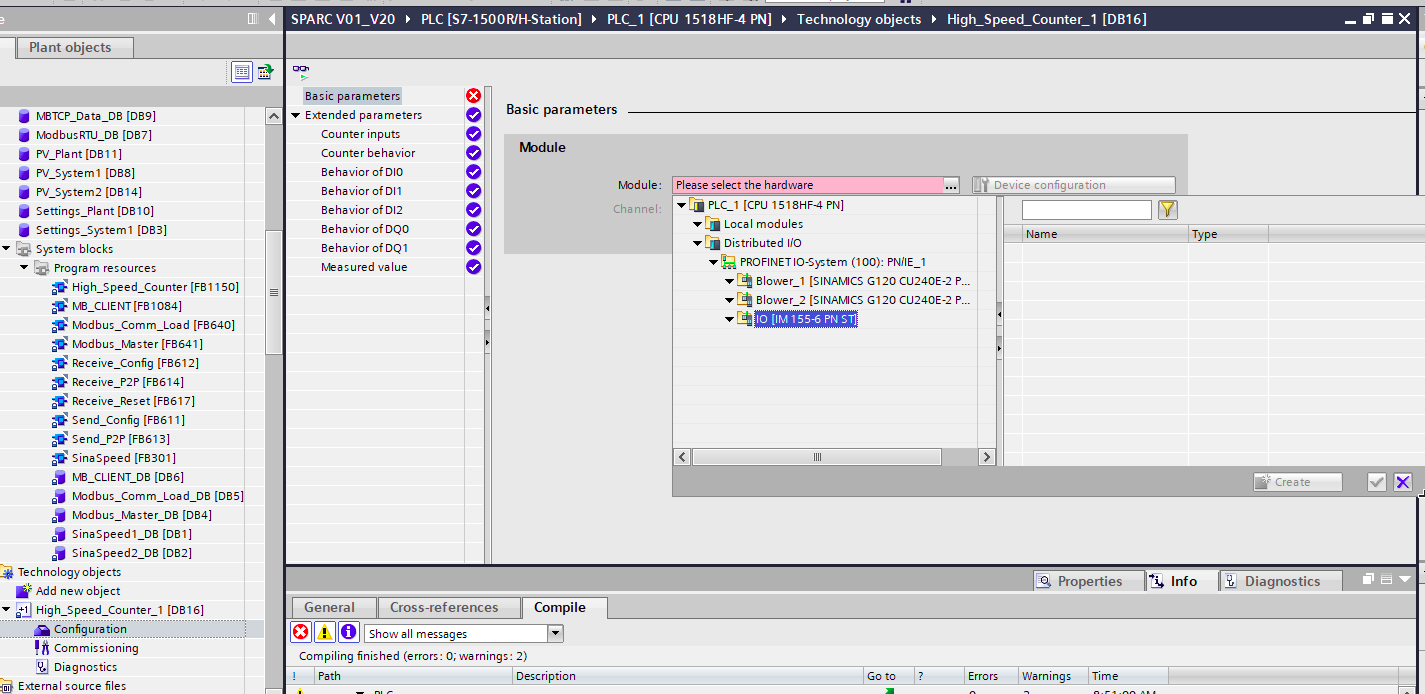The height and width of the screenshot is (694, 1425).
Task: Toggle the information messages filter button
Action: pos(348,632)
